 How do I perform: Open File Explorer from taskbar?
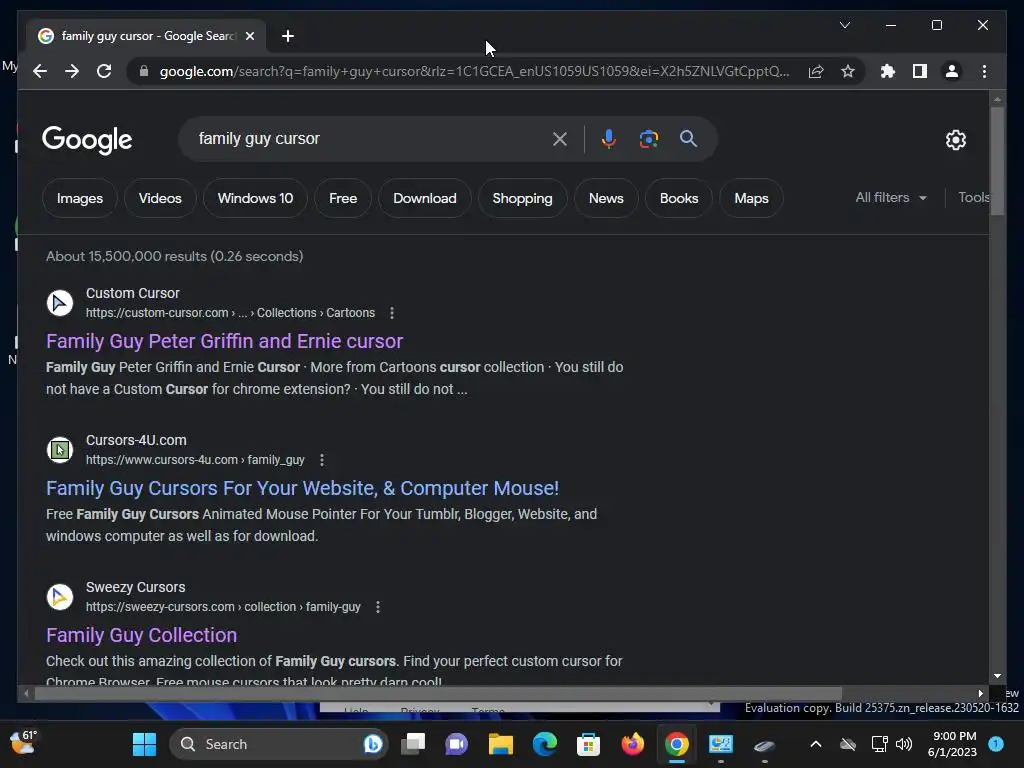tap(501, 744)
